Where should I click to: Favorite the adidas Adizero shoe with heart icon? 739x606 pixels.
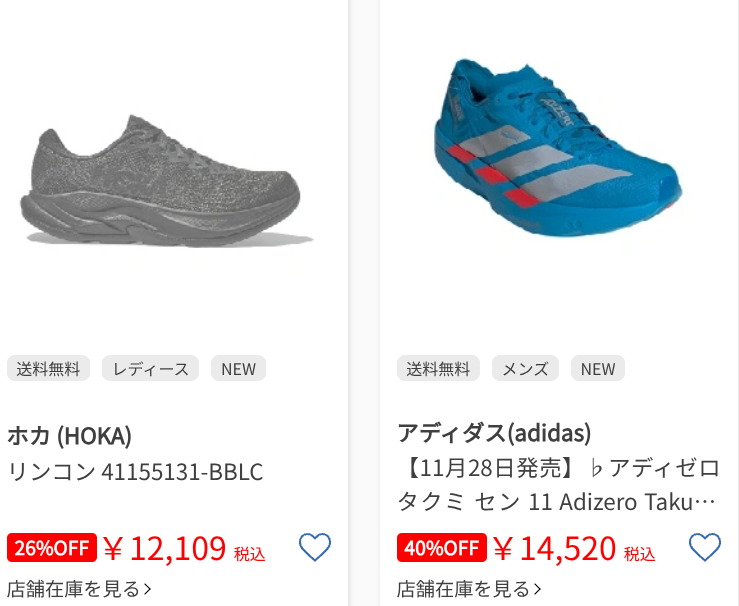coord(705,547)
